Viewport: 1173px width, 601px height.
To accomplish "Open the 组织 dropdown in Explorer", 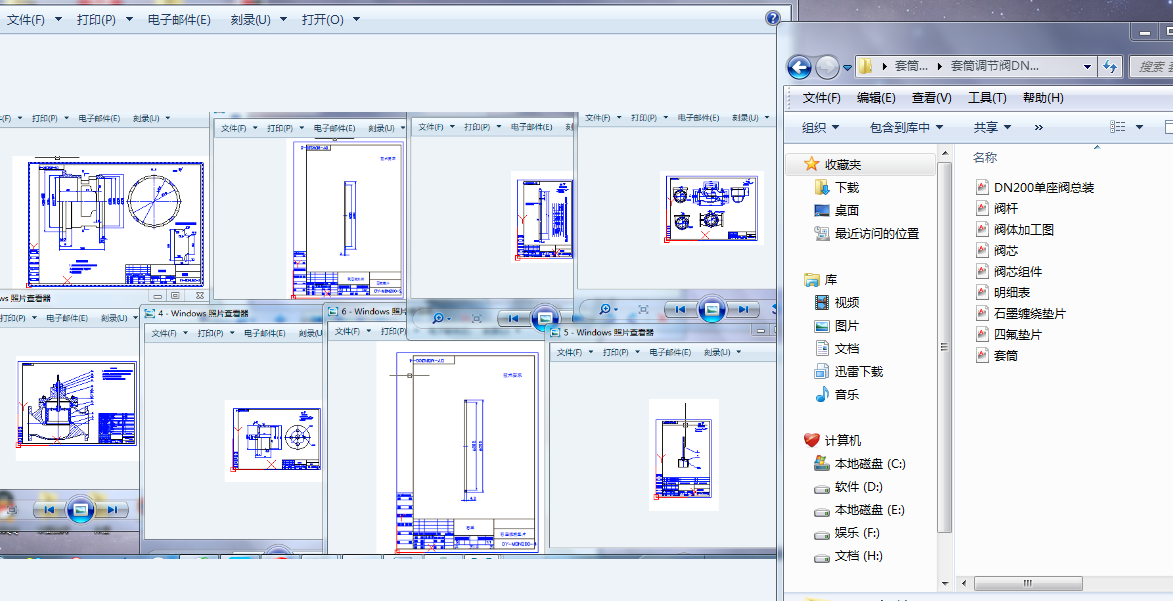I will [x=821, y=127].
